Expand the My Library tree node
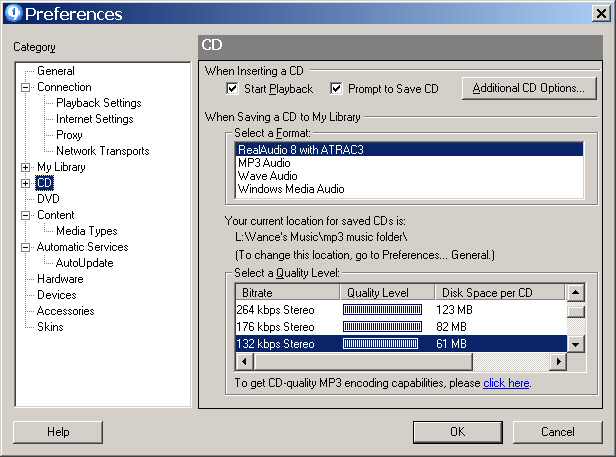Image resolution: width=616 pixels, height=457 pixels. coord(25,167)
